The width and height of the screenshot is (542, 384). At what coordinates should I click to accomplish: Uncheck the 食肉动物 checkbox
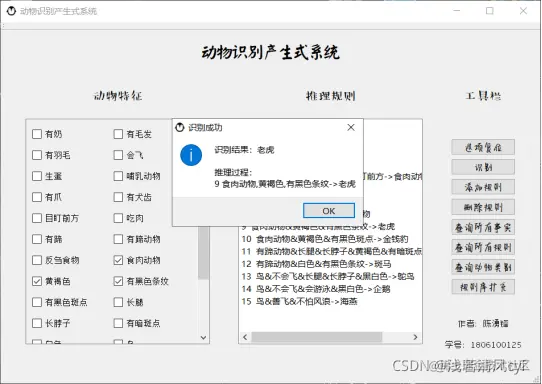pyautogui.click(x=118, y=260)
